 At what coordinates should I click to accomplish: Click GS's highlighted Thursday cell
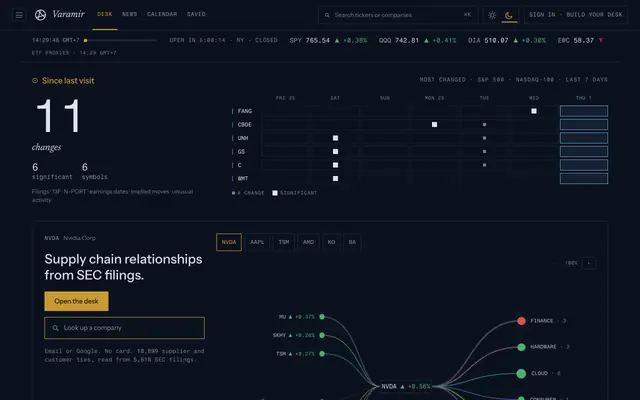pyautogui.click(x=584, y=151)
